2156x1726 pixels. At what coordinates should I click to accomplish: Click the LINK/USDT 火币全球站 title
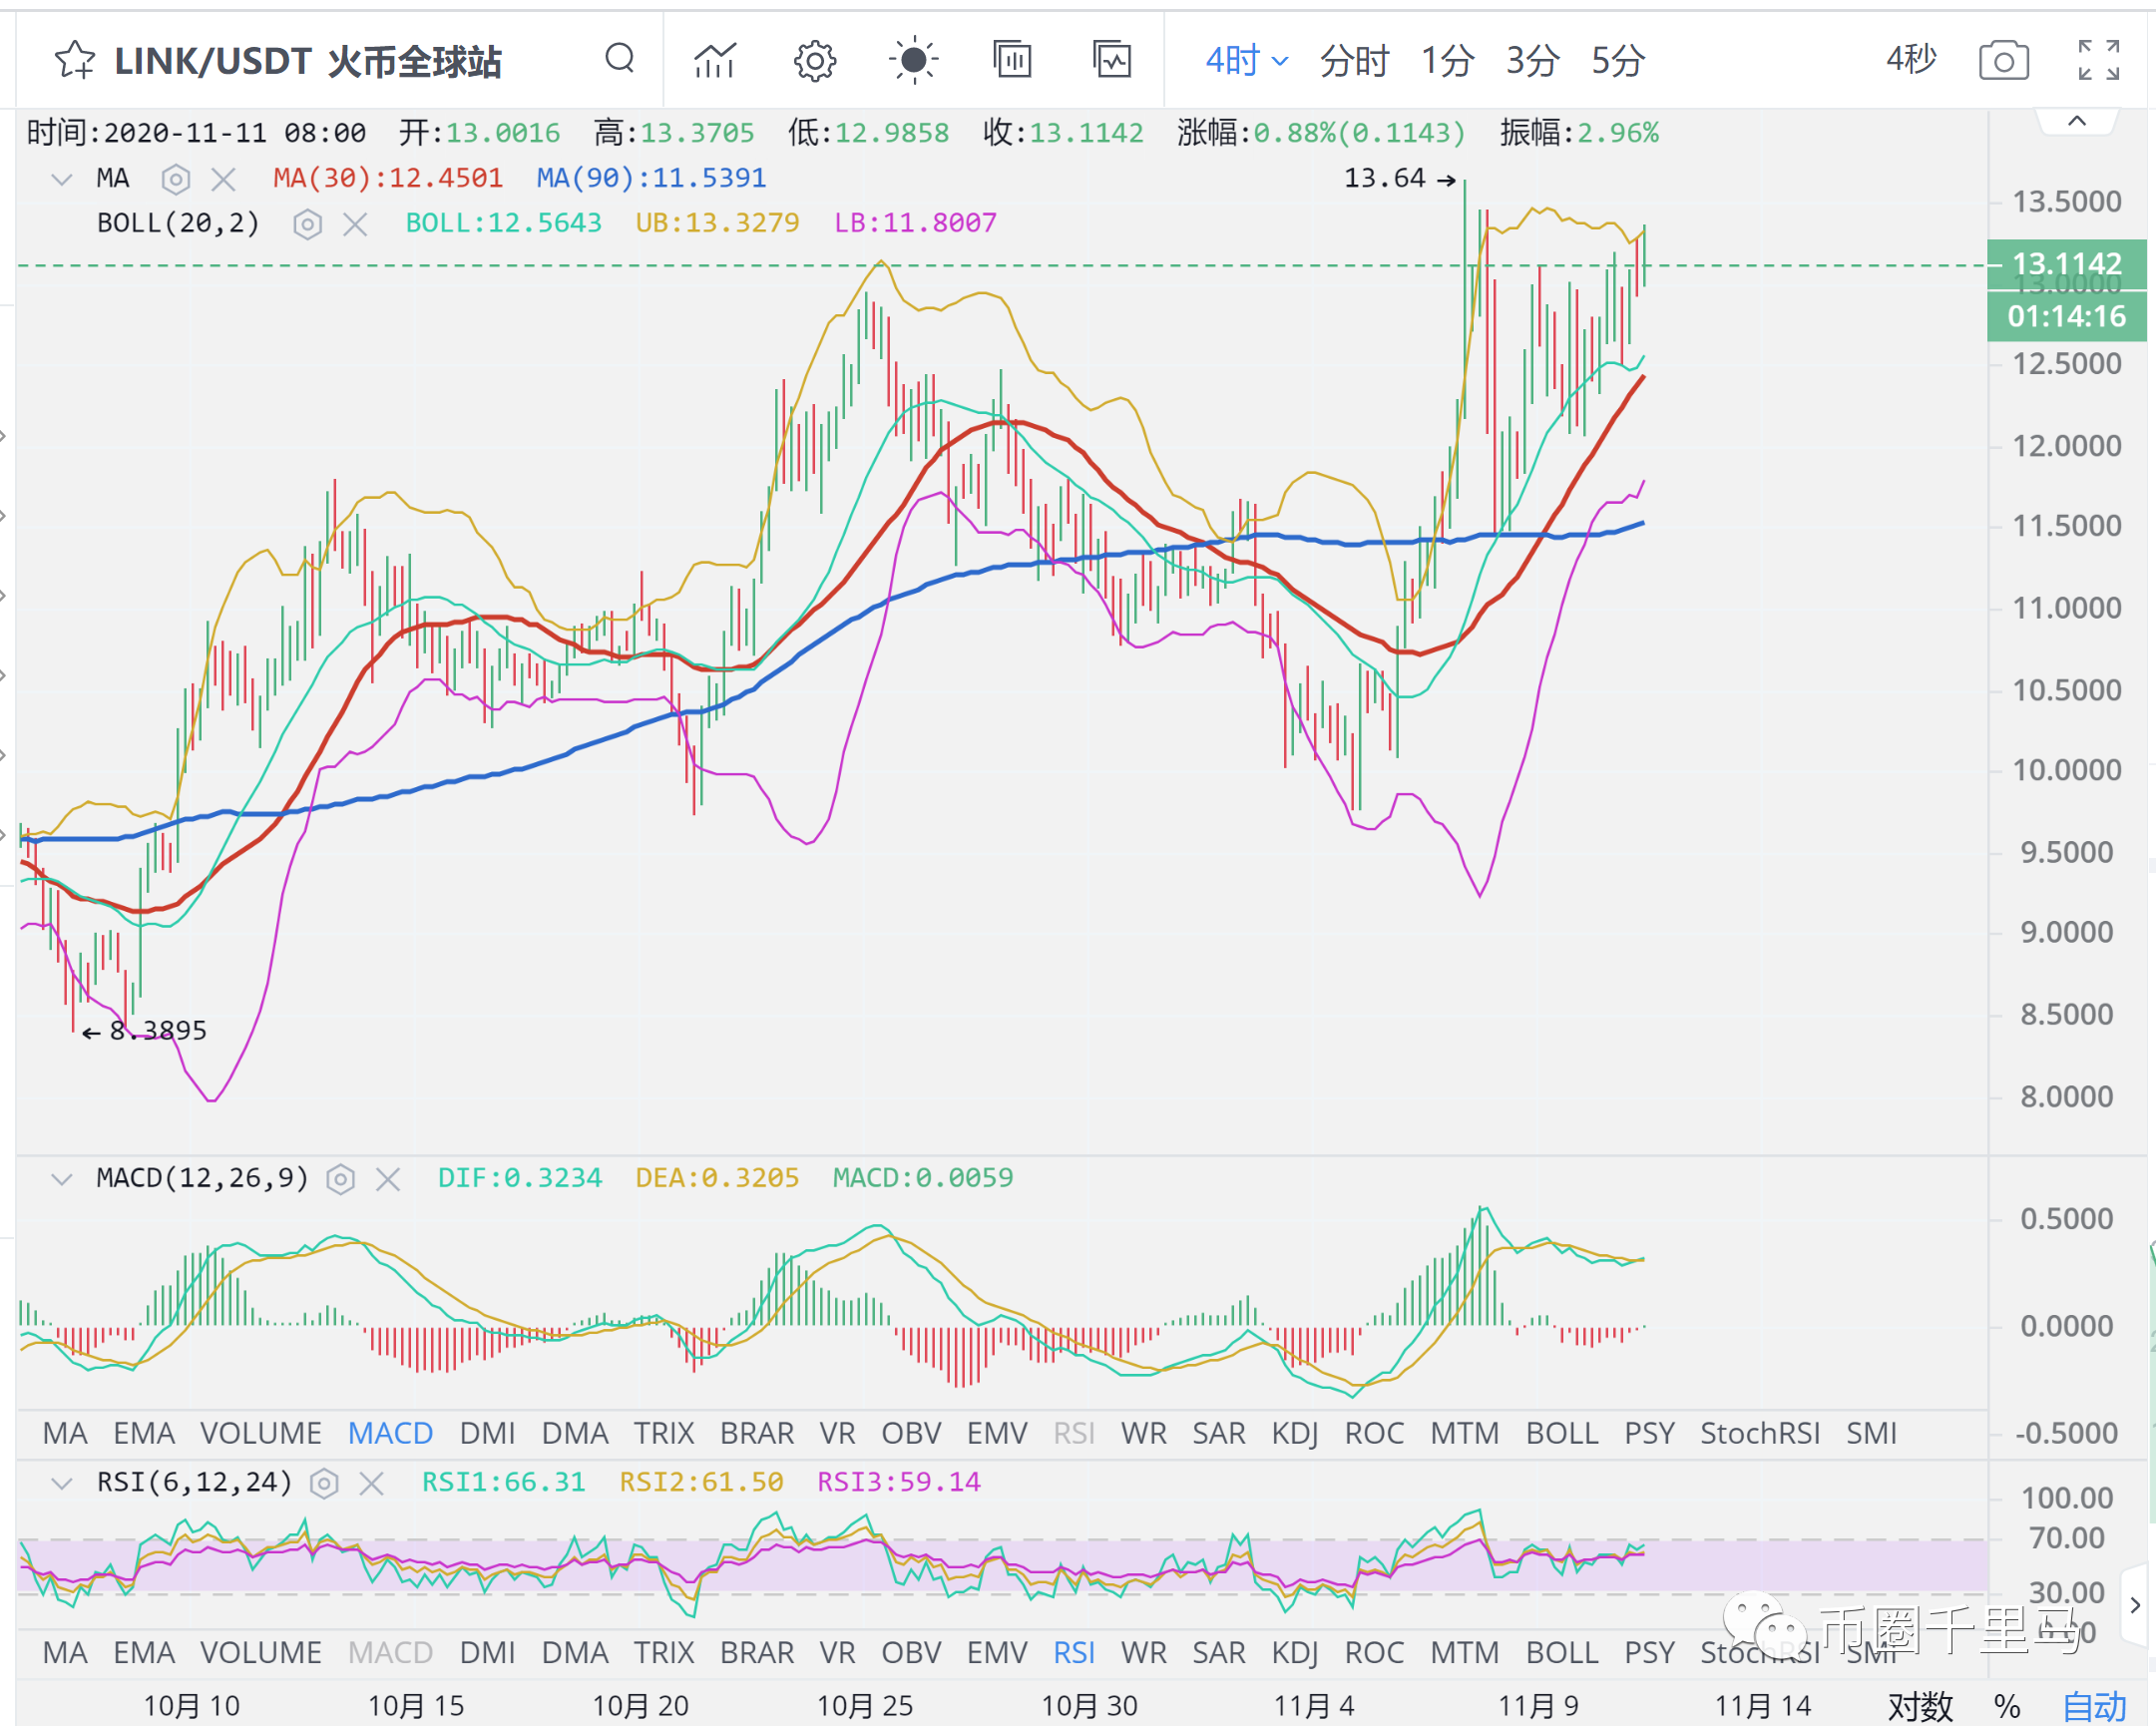click(x=308, y=61)
